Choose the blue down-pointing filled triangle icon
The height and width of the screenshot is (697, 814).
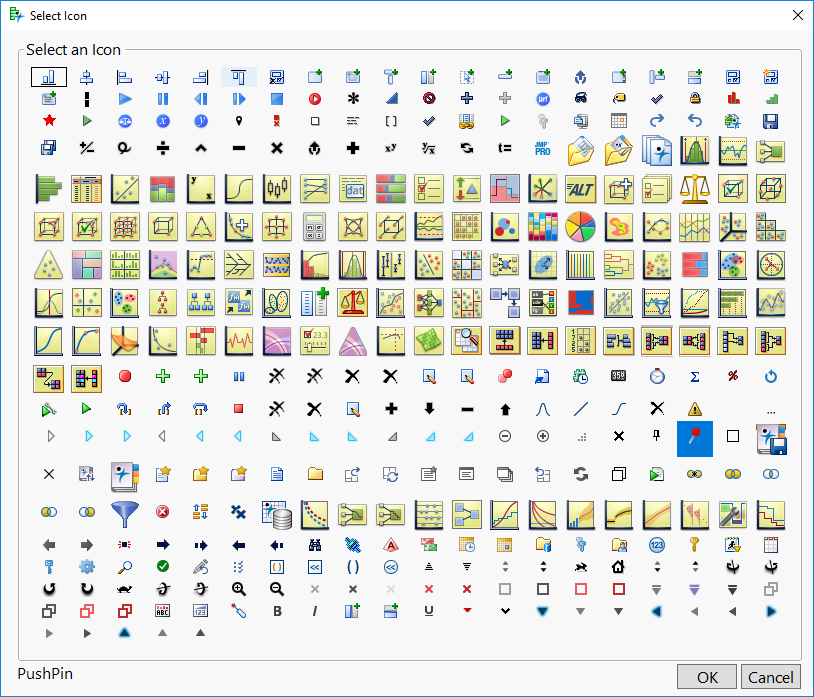(542, 611)
